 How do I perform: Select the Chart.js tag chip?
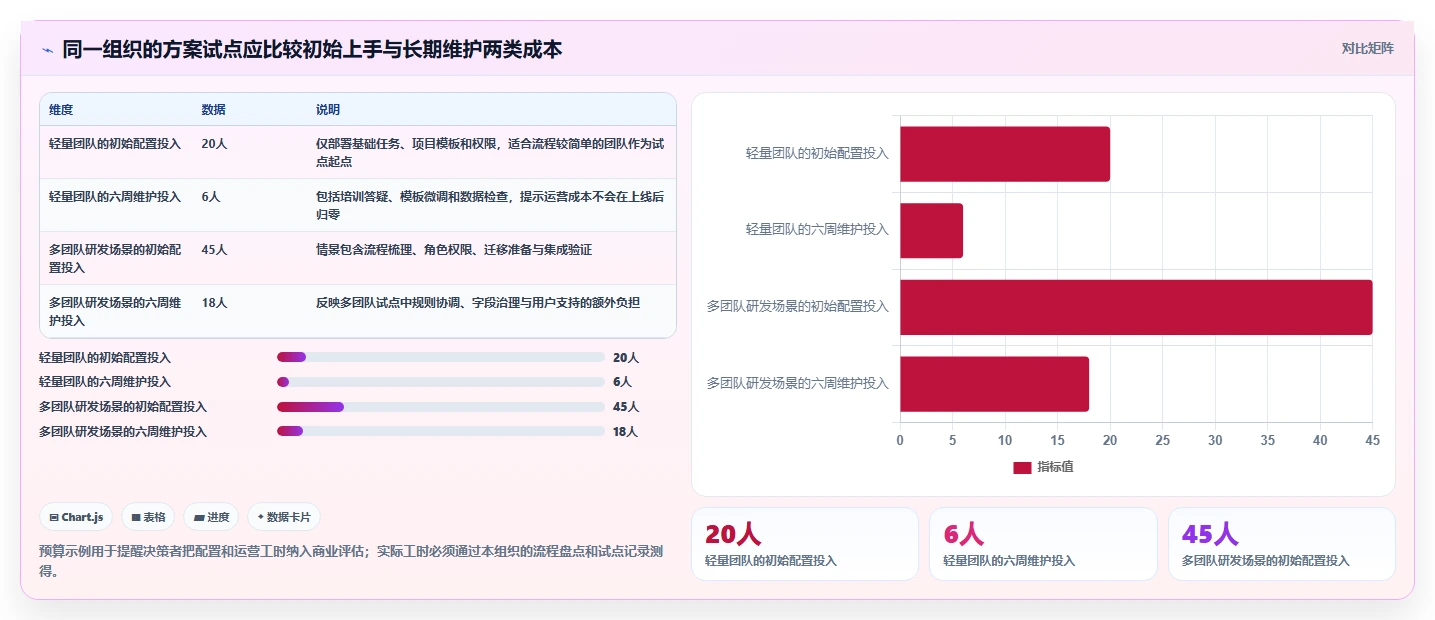coord(77,517)
